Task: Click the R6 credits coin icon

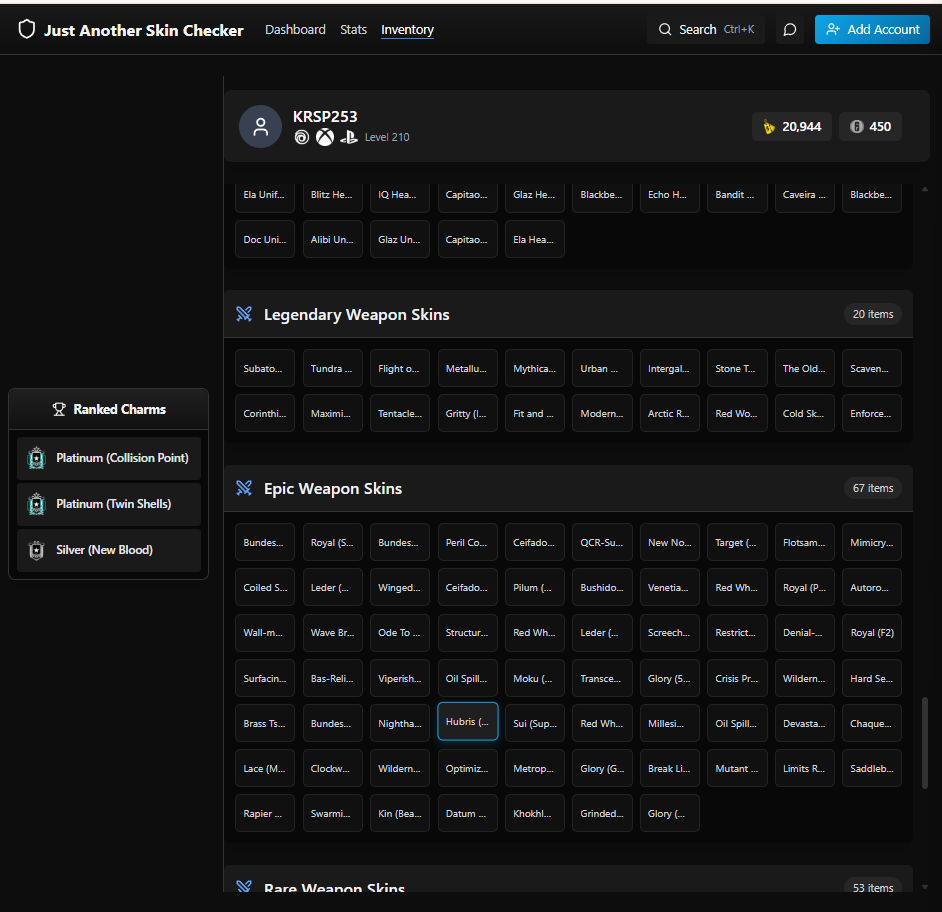Action: (857, 127)
